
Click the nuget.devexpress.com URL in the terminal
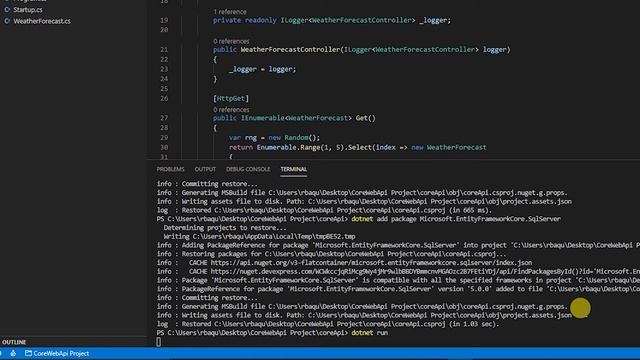tap(425, 271)
